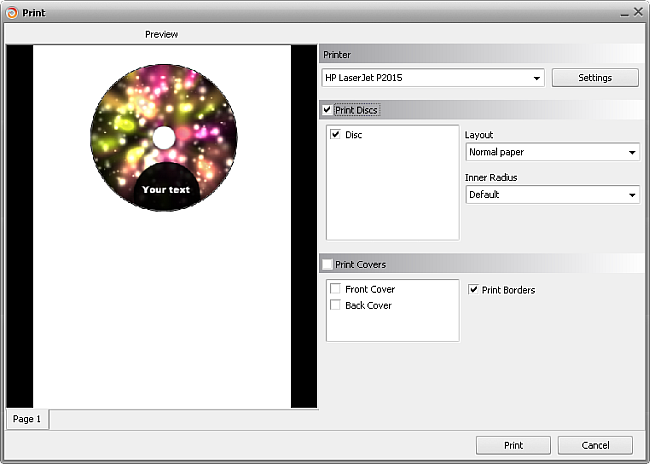Disable the Print Borders checkbox
This screenshot has height=464, width=650.
473,289
